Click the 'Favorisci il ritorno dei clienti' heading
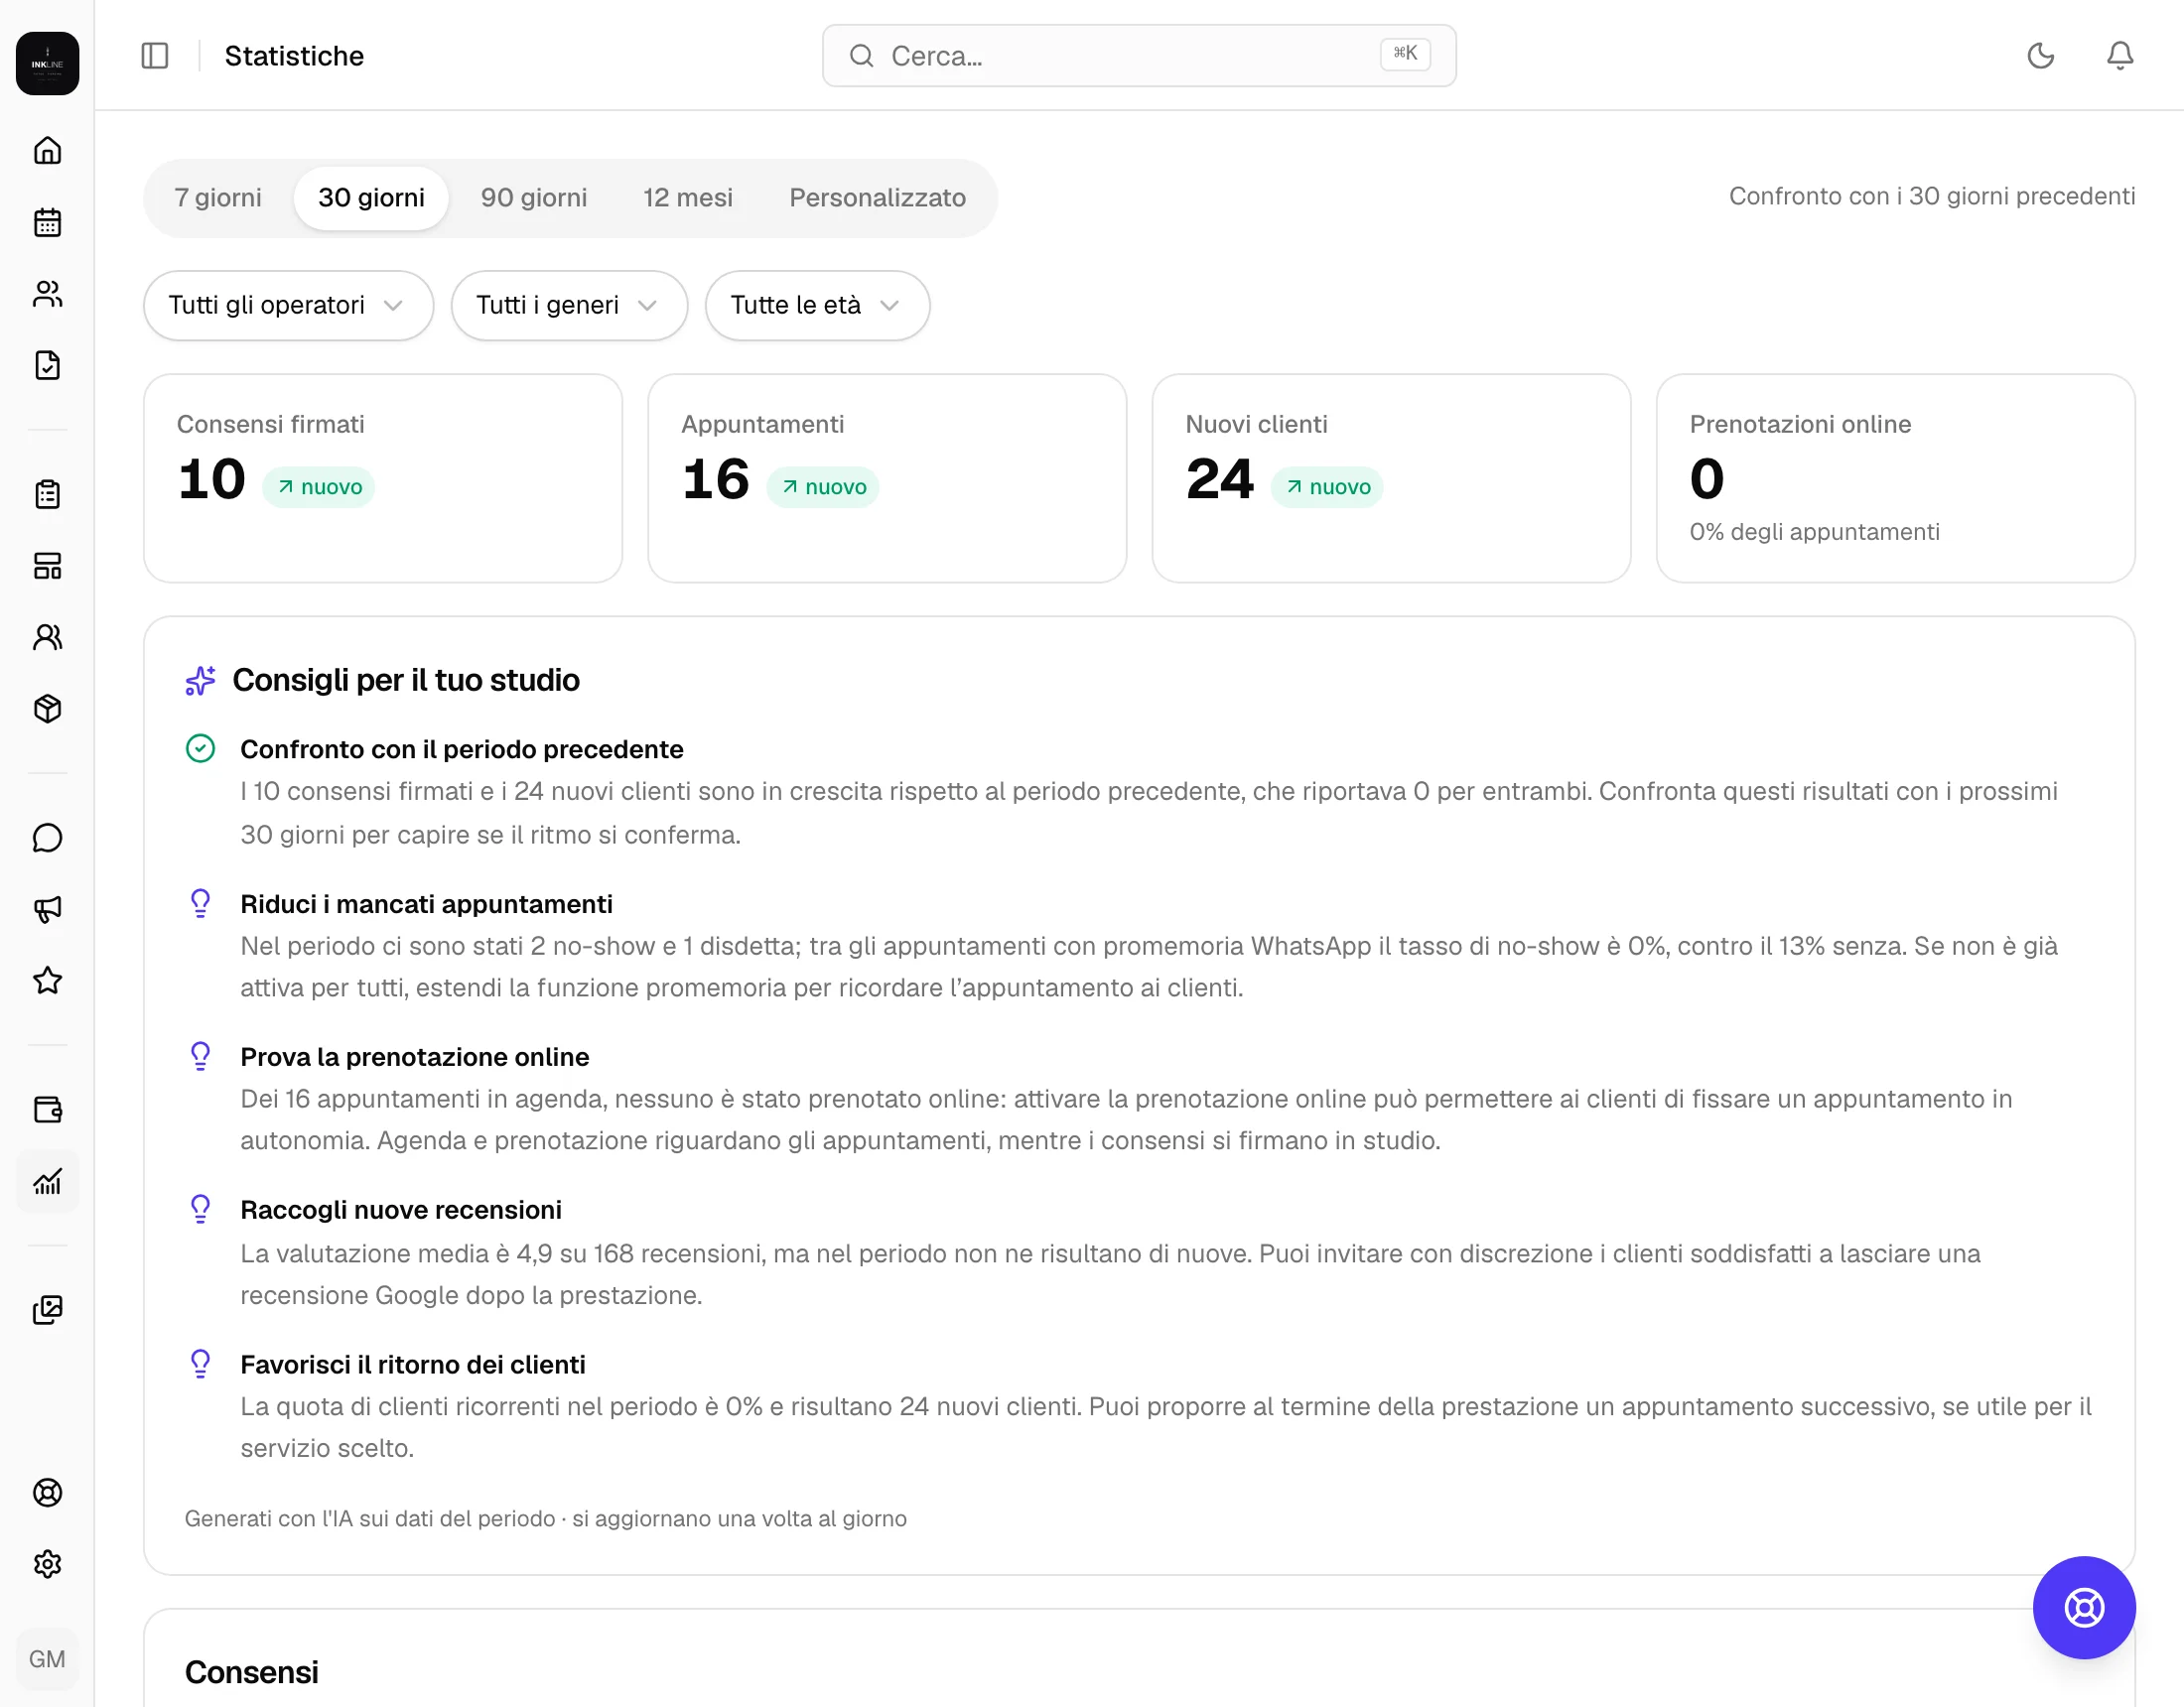Viewport: 2184px width, 1707px height. click(x=412, y=1364)
